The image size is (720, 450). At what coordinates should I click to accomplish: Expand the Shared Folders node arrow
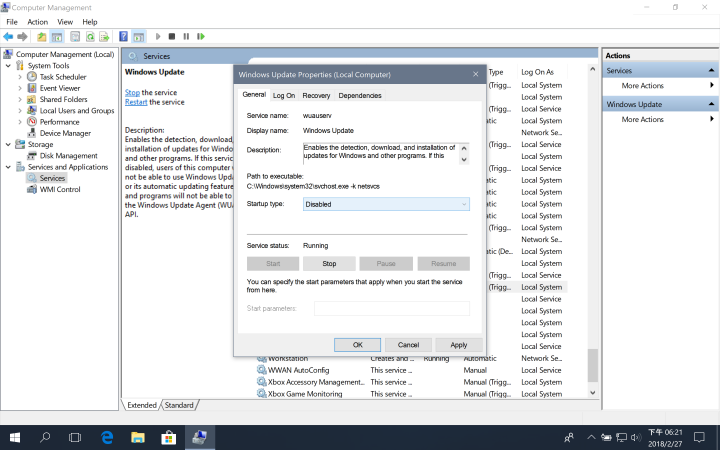point(20,100)
